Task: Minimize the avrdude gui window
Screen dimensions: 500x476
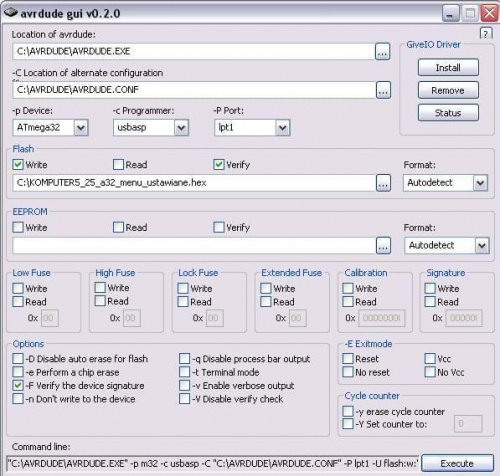Action: tap(450, 13)
